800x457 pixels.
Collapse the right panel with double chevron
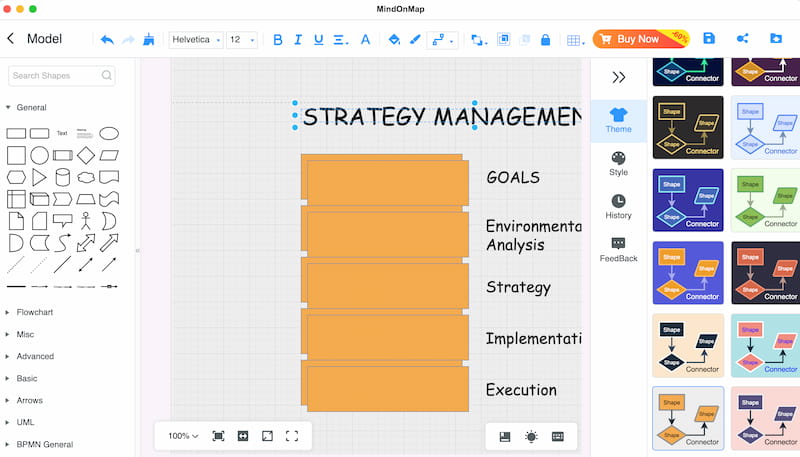pyautogui.click(x=618, y=78)
